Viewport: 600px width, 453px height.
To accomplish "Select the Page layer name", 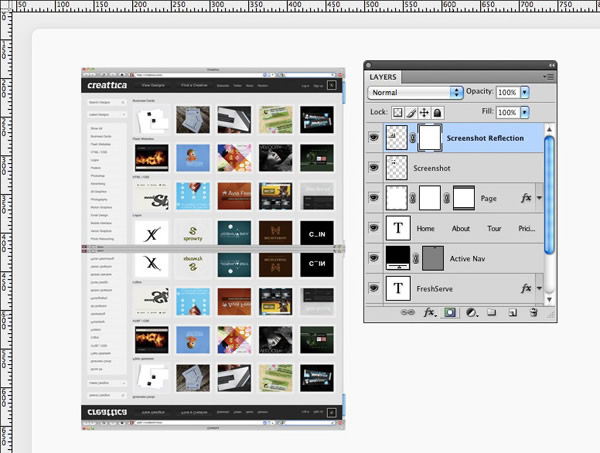I will pyautogui.click(x=489, y=198).
